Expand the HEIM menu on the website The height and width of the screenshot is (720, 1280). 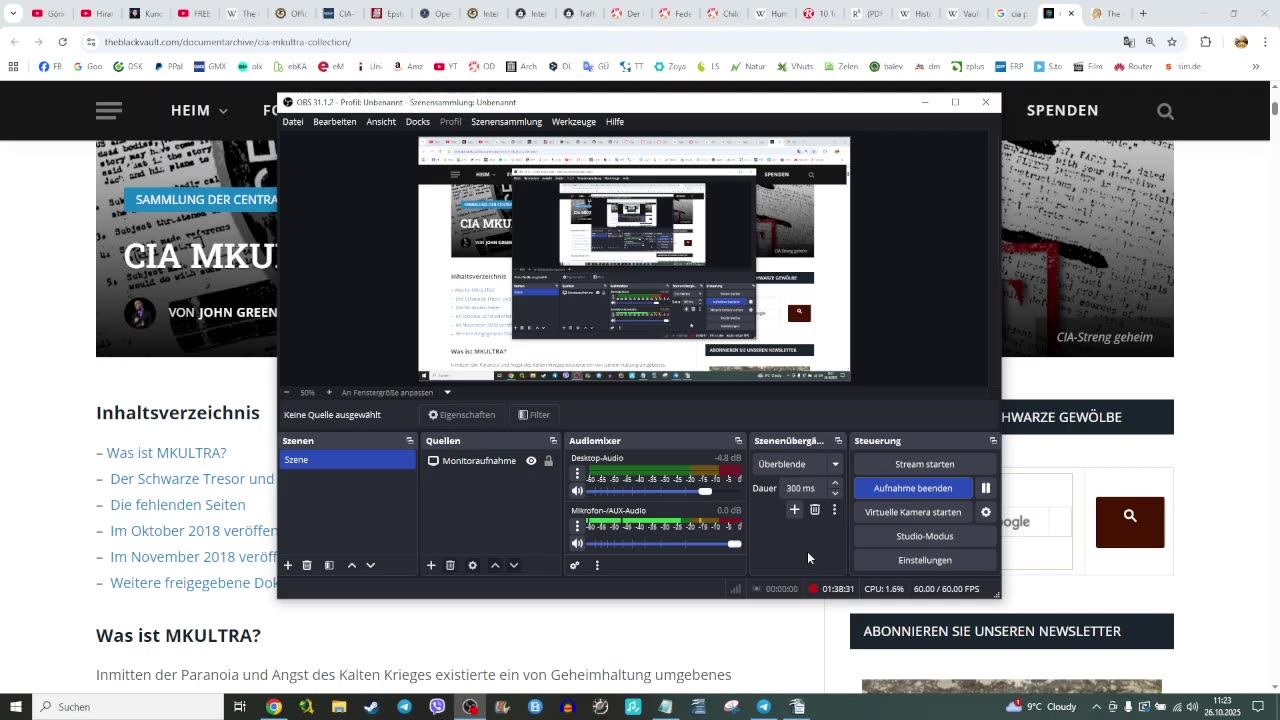(199, 111)
